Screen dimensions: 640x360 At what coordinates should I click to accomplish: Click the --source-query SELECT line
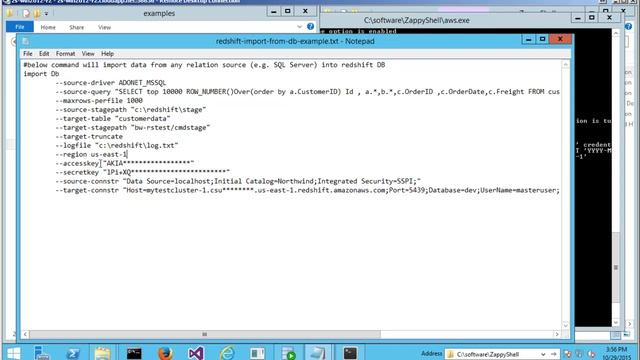click(x=307, y=92)
